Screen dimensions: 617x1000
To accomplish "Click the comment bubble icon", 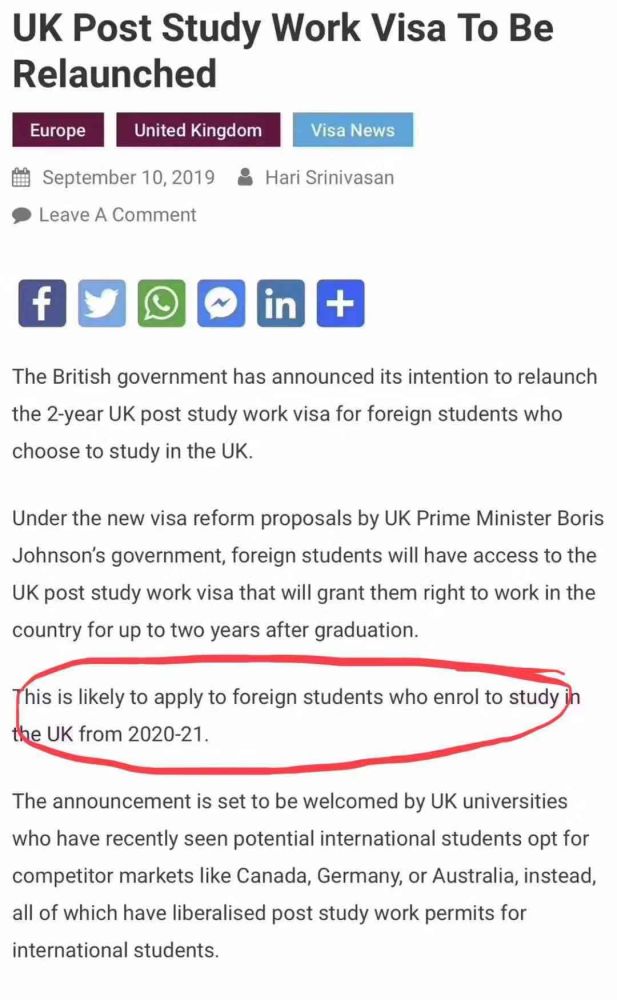I will point(22,216).
